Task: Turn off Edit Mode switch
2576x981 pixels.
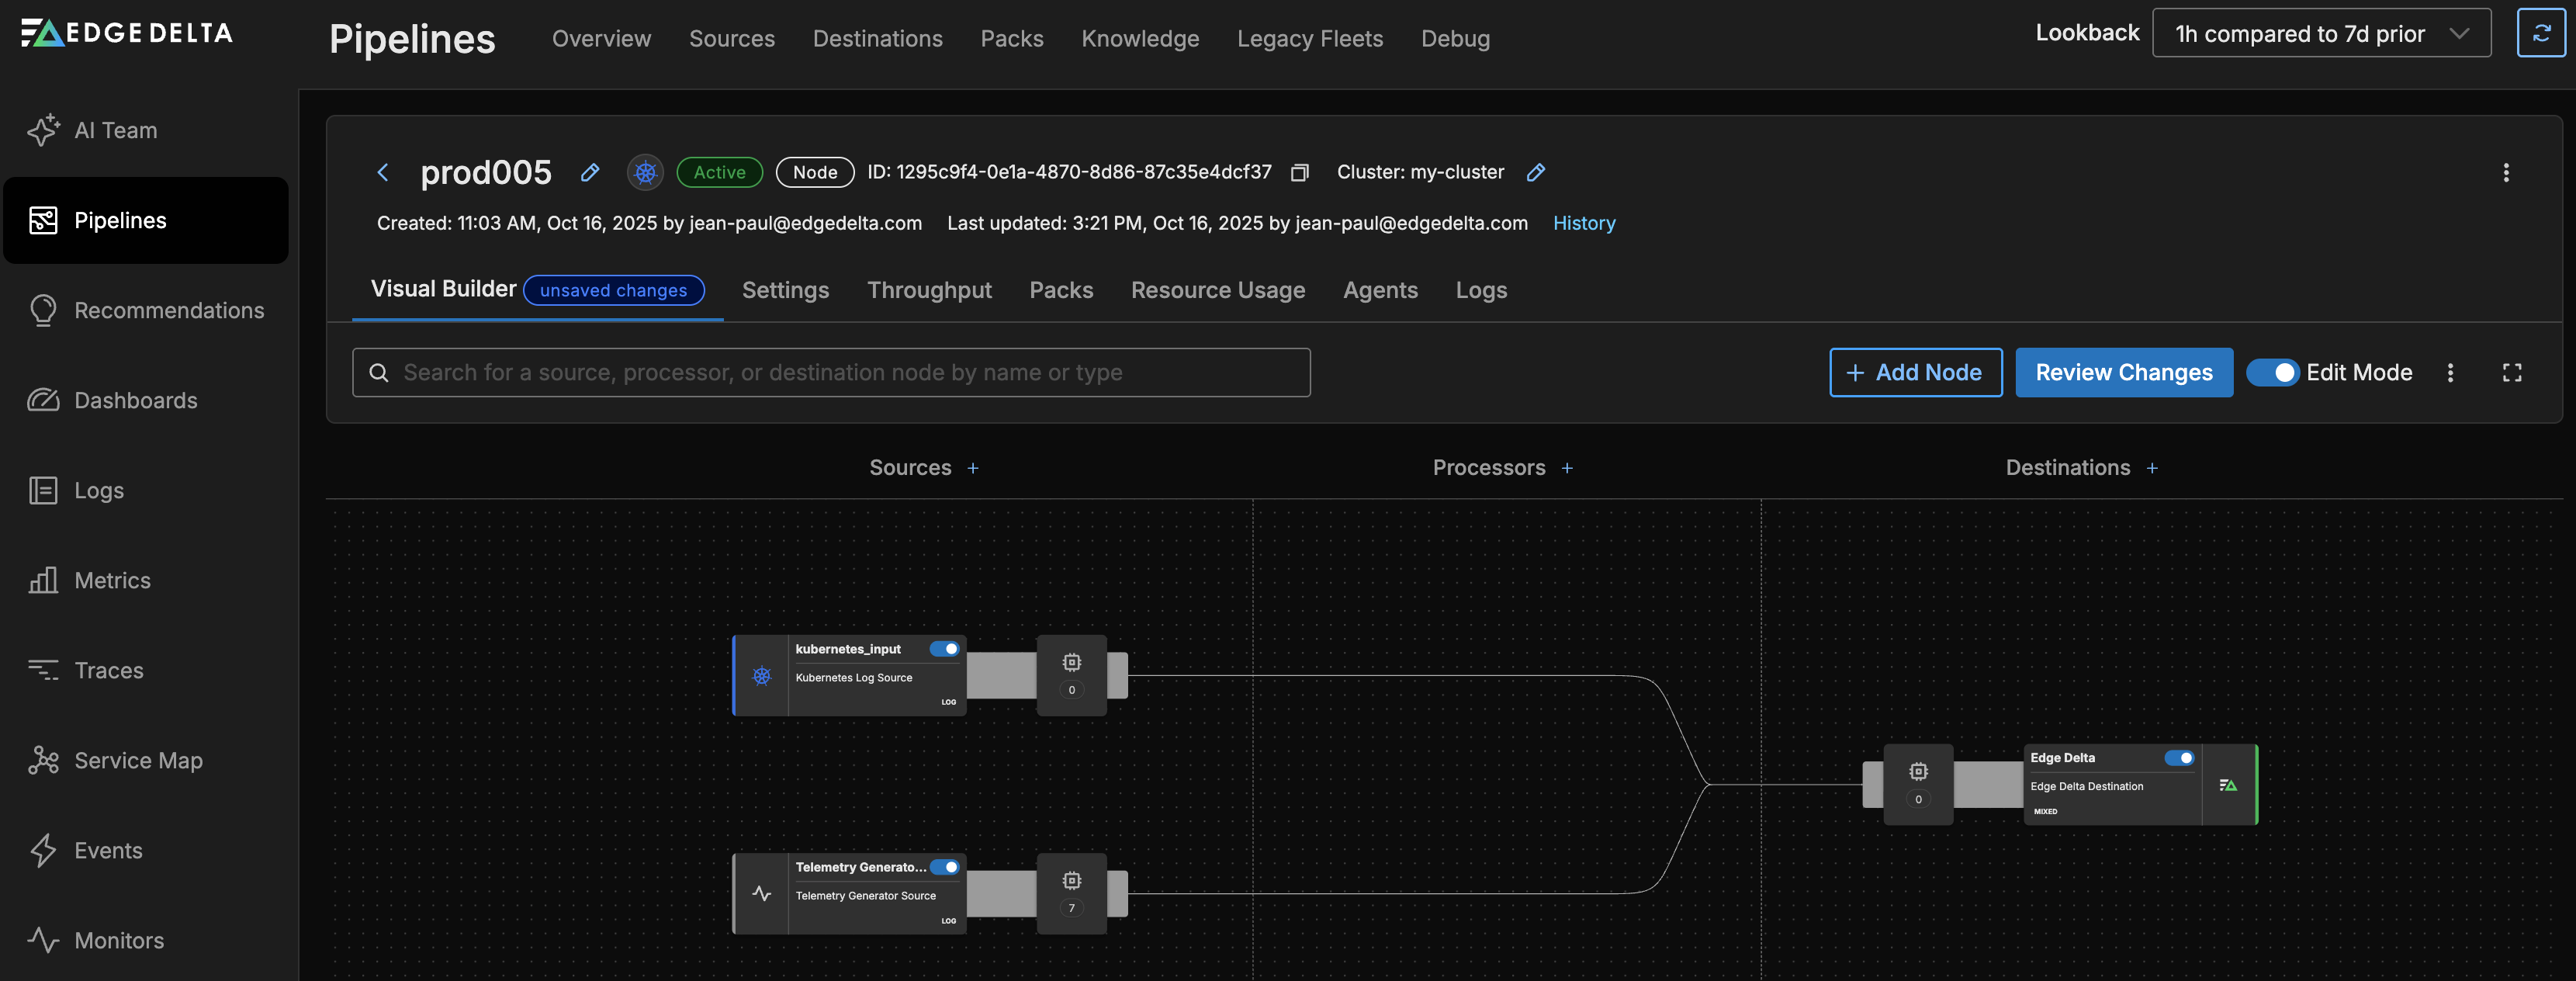Action: click(x=2272, y=373)
